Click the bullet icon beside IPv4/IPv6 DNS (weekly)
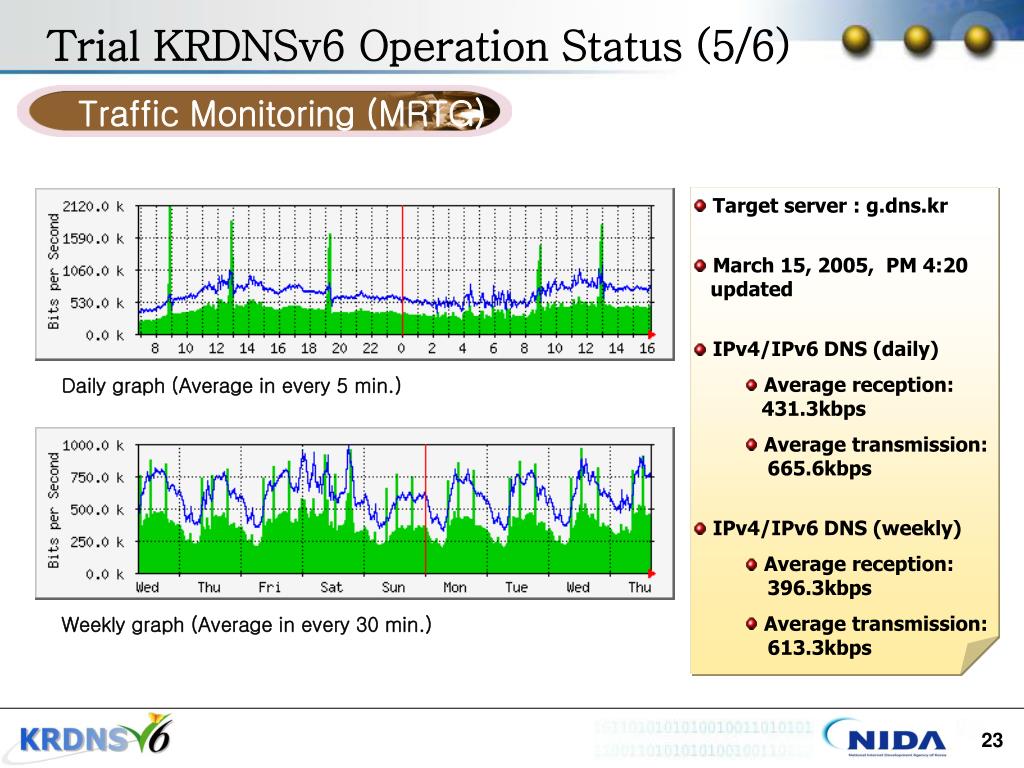Viewport: 1024px width, 768px height. [x=700, y=529]
